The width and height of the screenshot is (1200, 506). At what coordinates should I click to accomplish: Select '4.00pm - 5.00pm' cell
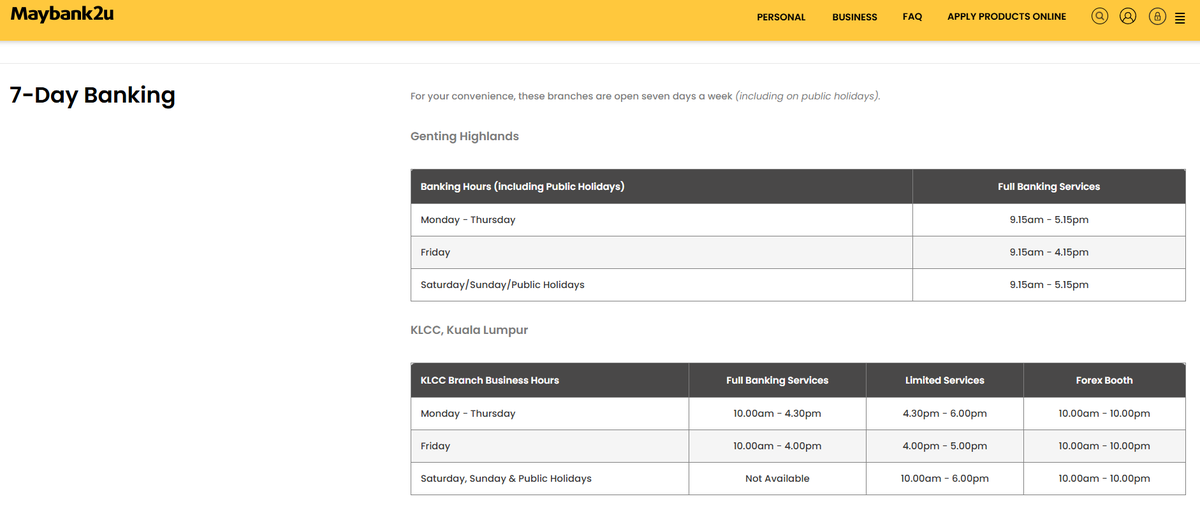[x=944, y=446]
